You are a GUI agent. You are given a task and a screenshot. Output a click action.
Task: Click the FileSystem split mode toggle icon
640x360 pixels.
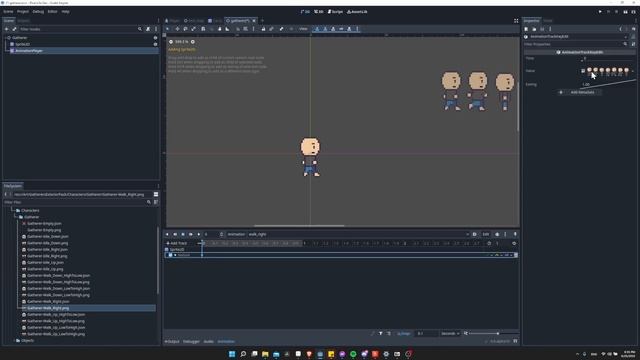(156, 194)
